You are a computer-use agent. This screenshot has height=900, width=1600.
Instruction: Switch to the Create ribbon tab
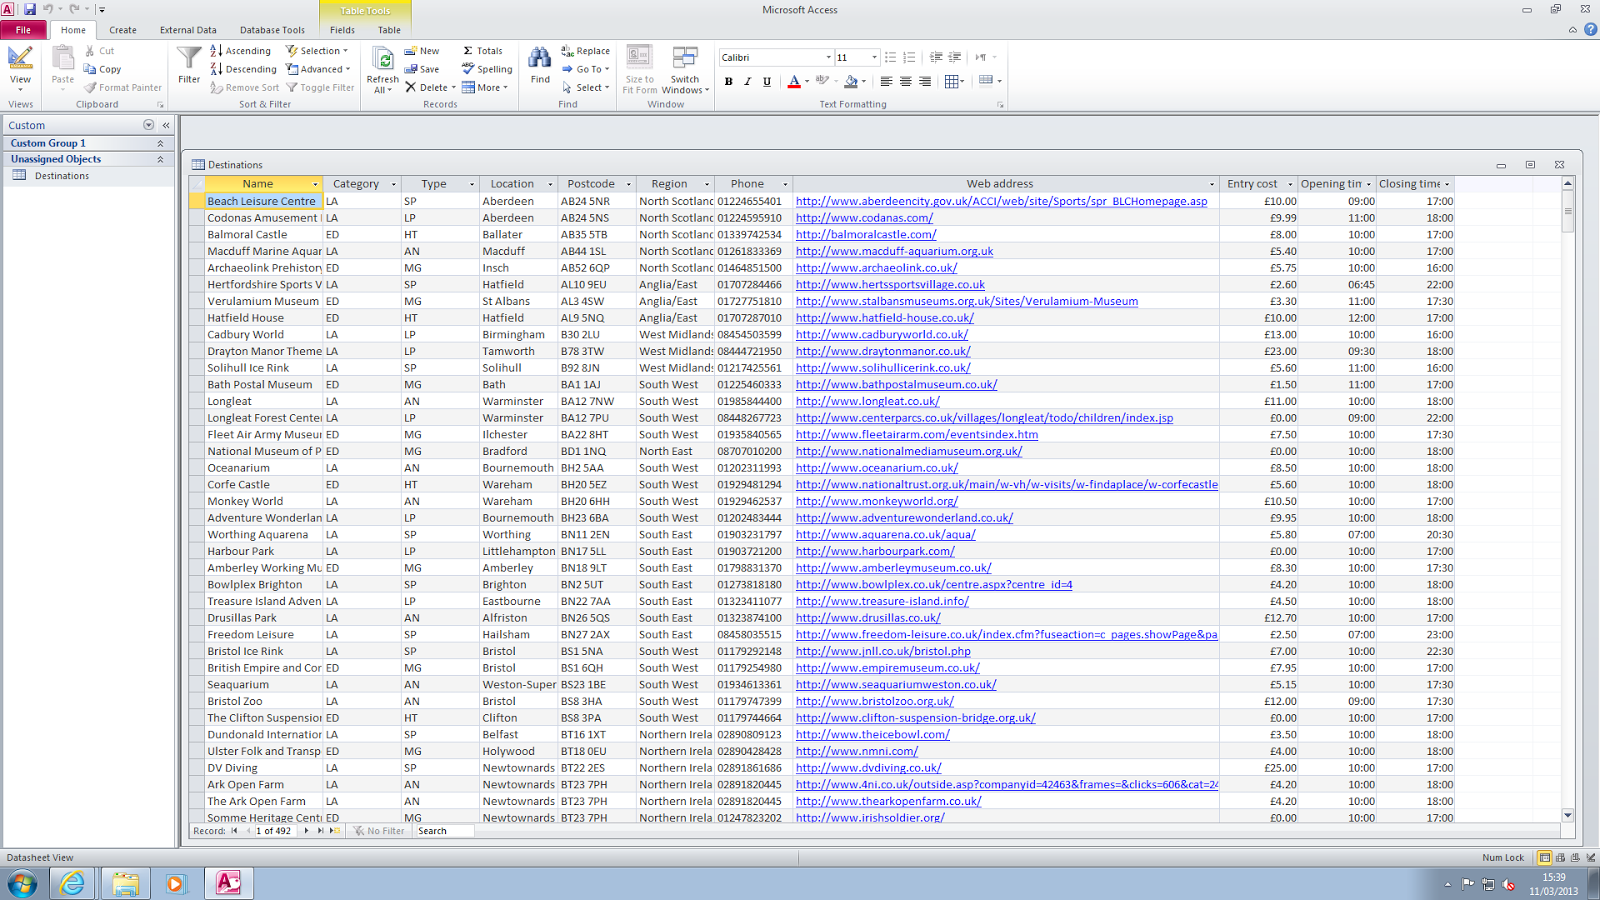tap(123, 30)
